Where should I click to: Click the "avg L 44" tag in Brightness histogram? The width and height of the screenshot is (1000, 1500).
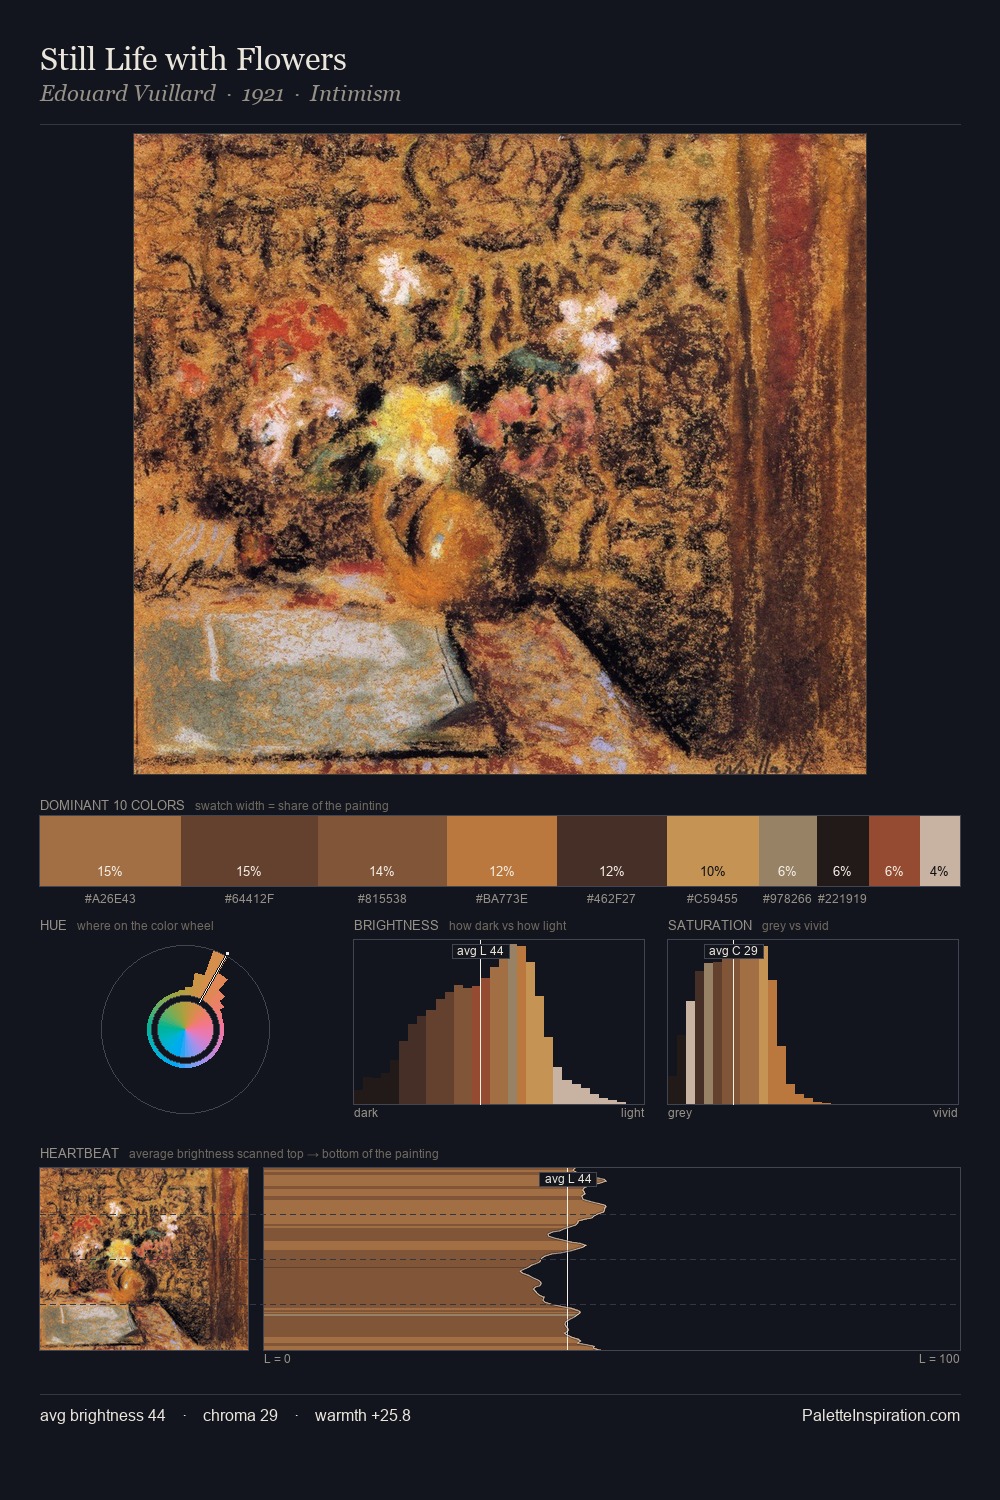[x=480, y=951]
